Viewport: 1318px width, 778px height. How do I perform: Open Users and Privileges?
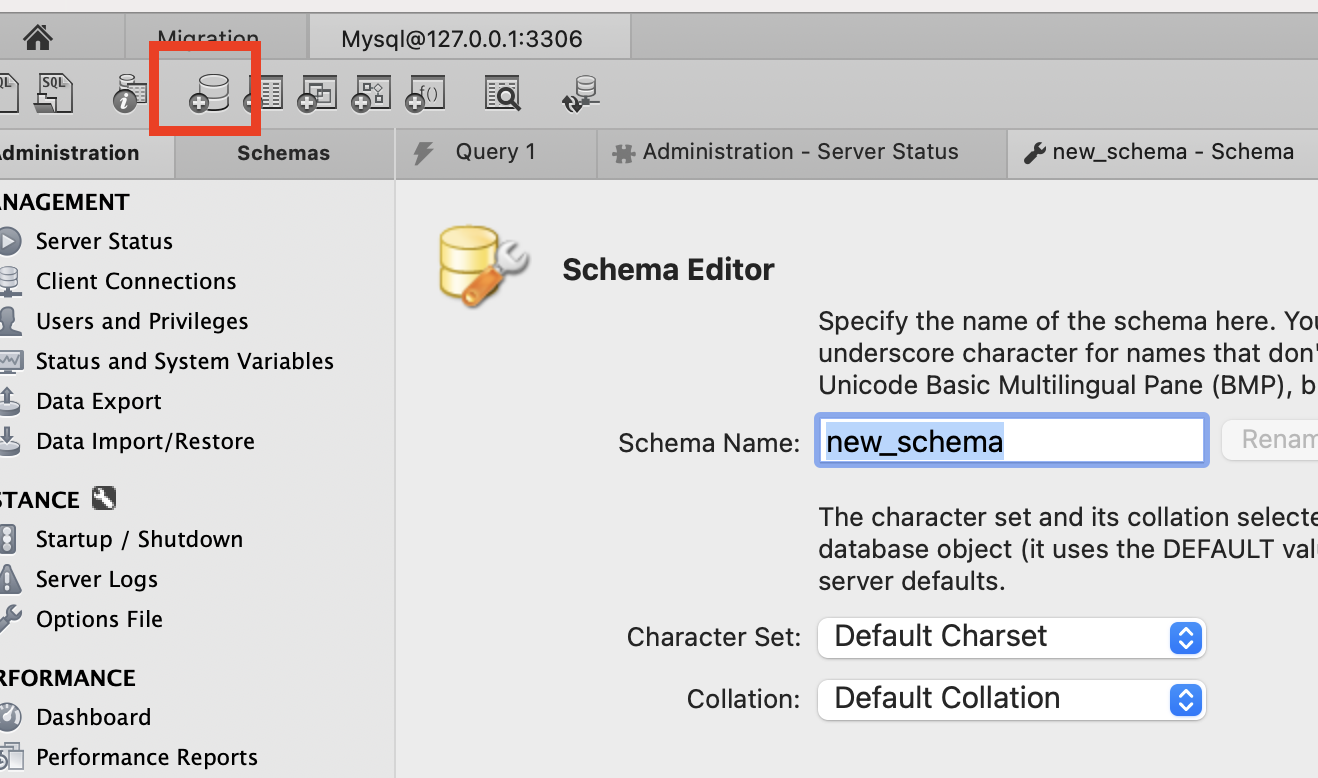pos(142,321)
